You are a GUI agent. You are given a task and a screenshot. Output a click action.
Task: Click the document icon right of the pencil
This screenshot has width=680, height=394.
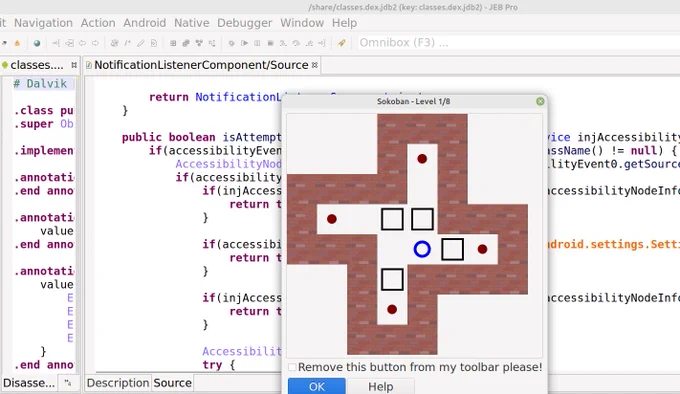154,43
